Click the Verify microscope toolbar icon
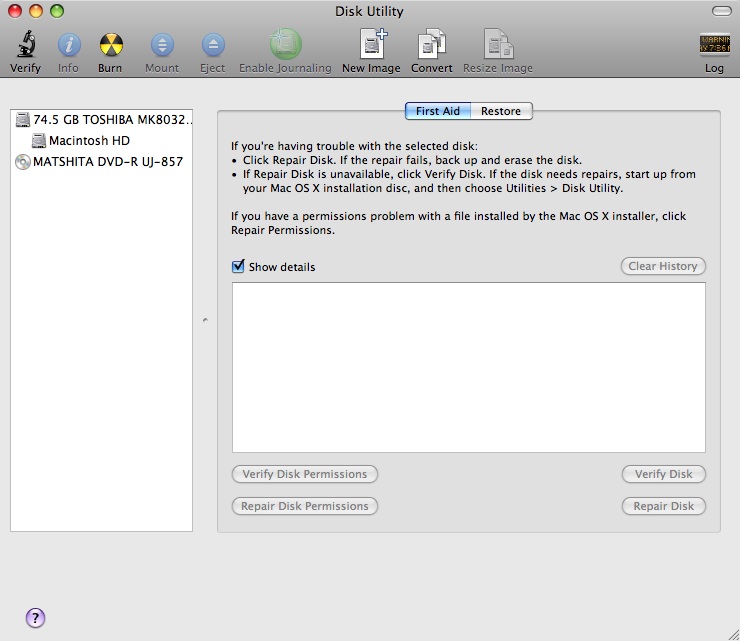 tap(26, 45)
